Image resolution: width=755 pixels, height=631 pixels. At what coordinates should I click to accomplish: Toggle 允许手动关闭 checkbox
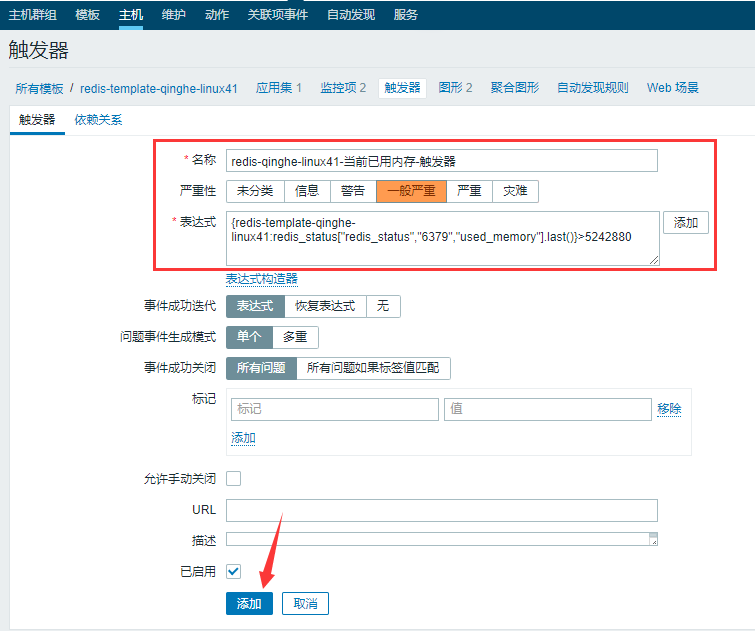pyautogui.click(x=234, y=479)
